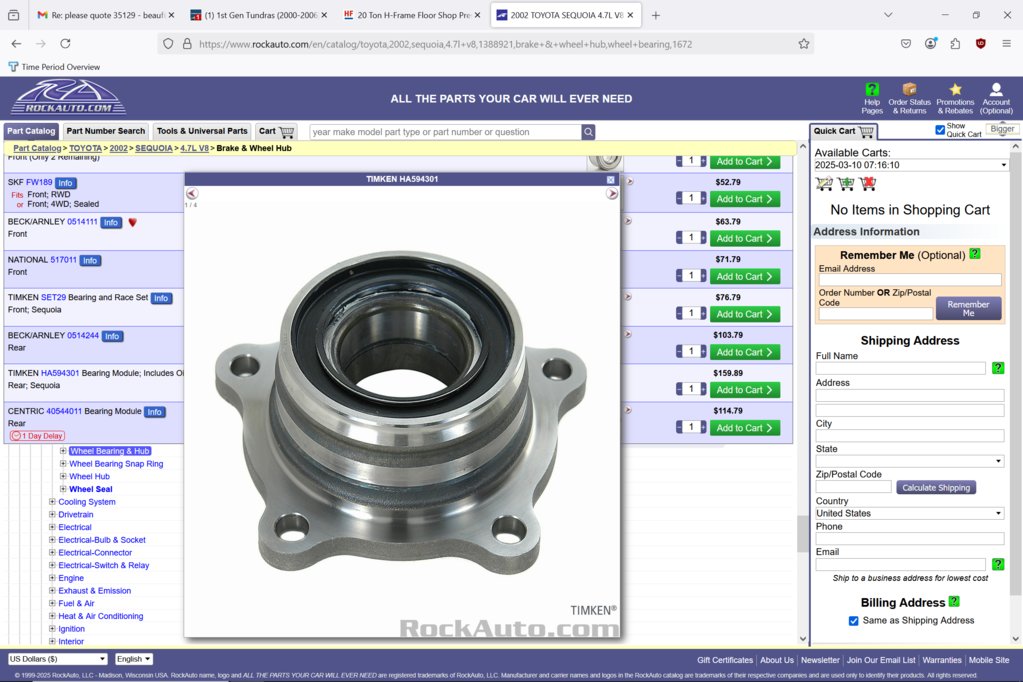
Task: Click the green help icon beside Full Name
Action: [x=998, y=368]
